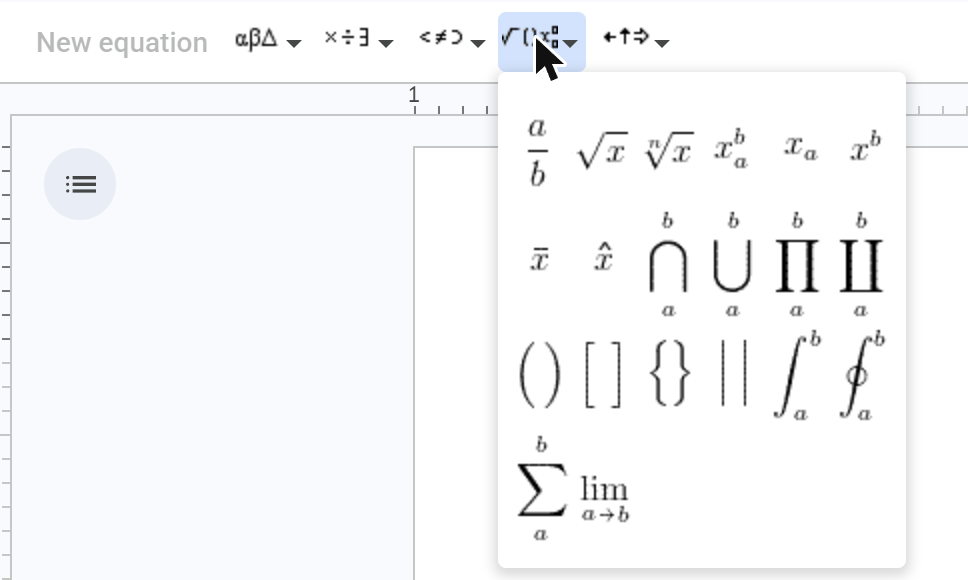Screen dimensions: 968x580
Task: Insert curly braces
Action: tap(670, 375)
